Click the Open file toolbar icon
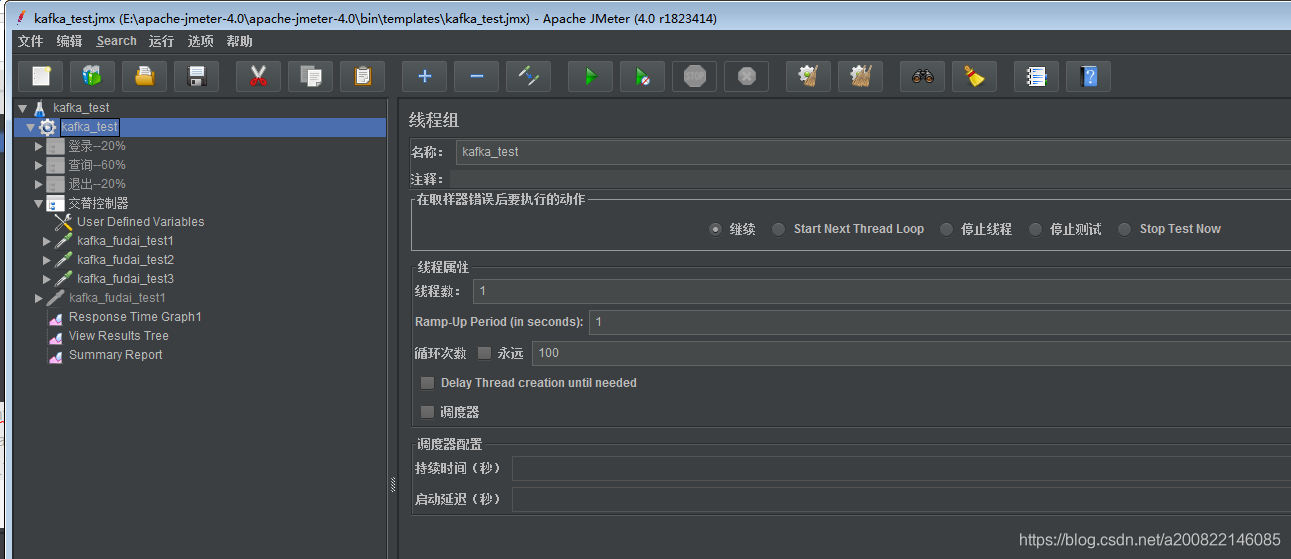The width and height of the screenshot is (1291, 559). point(145,76)
